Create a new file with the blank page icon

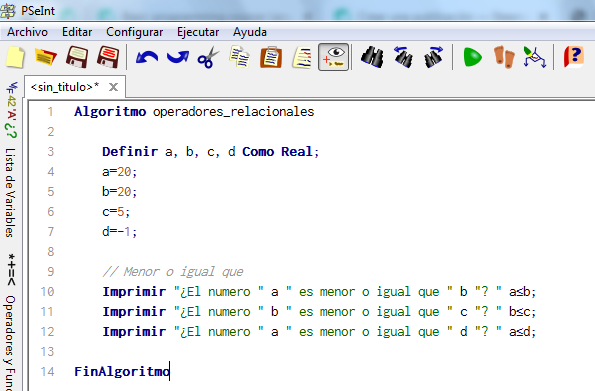(x=16, y=57)
